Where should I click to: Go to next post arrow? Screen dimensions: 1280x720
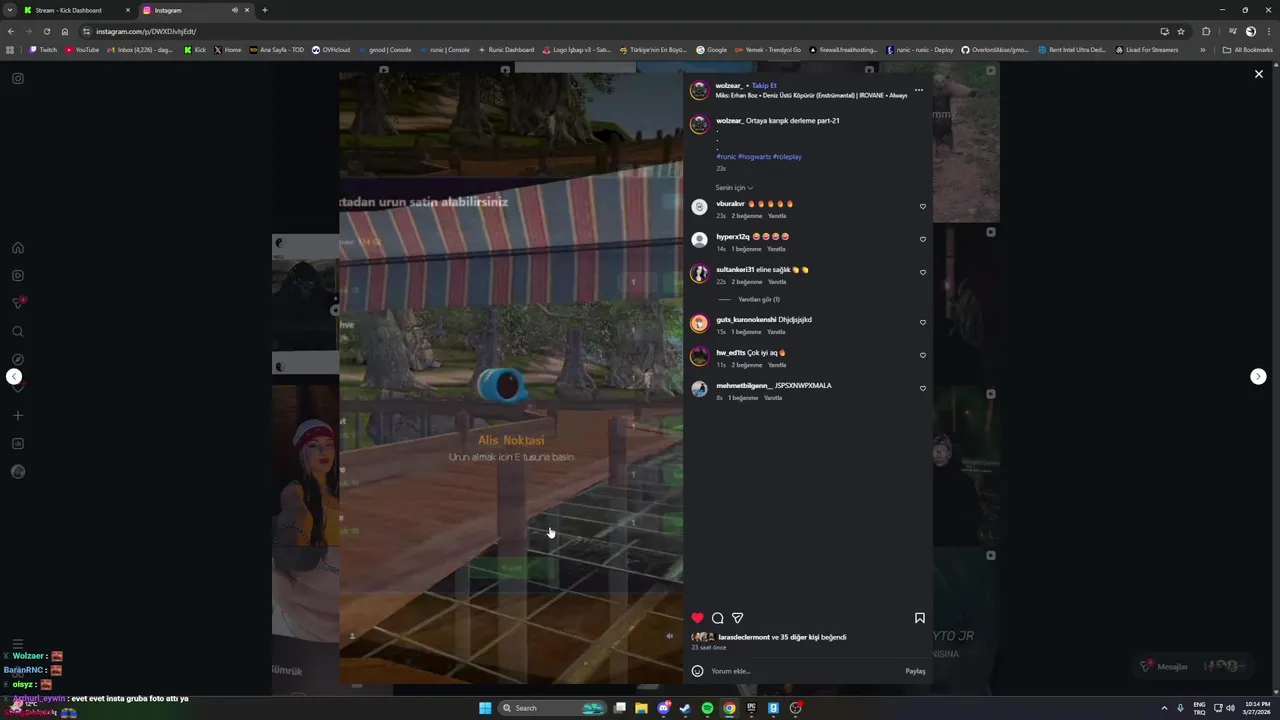point(1258,376)
